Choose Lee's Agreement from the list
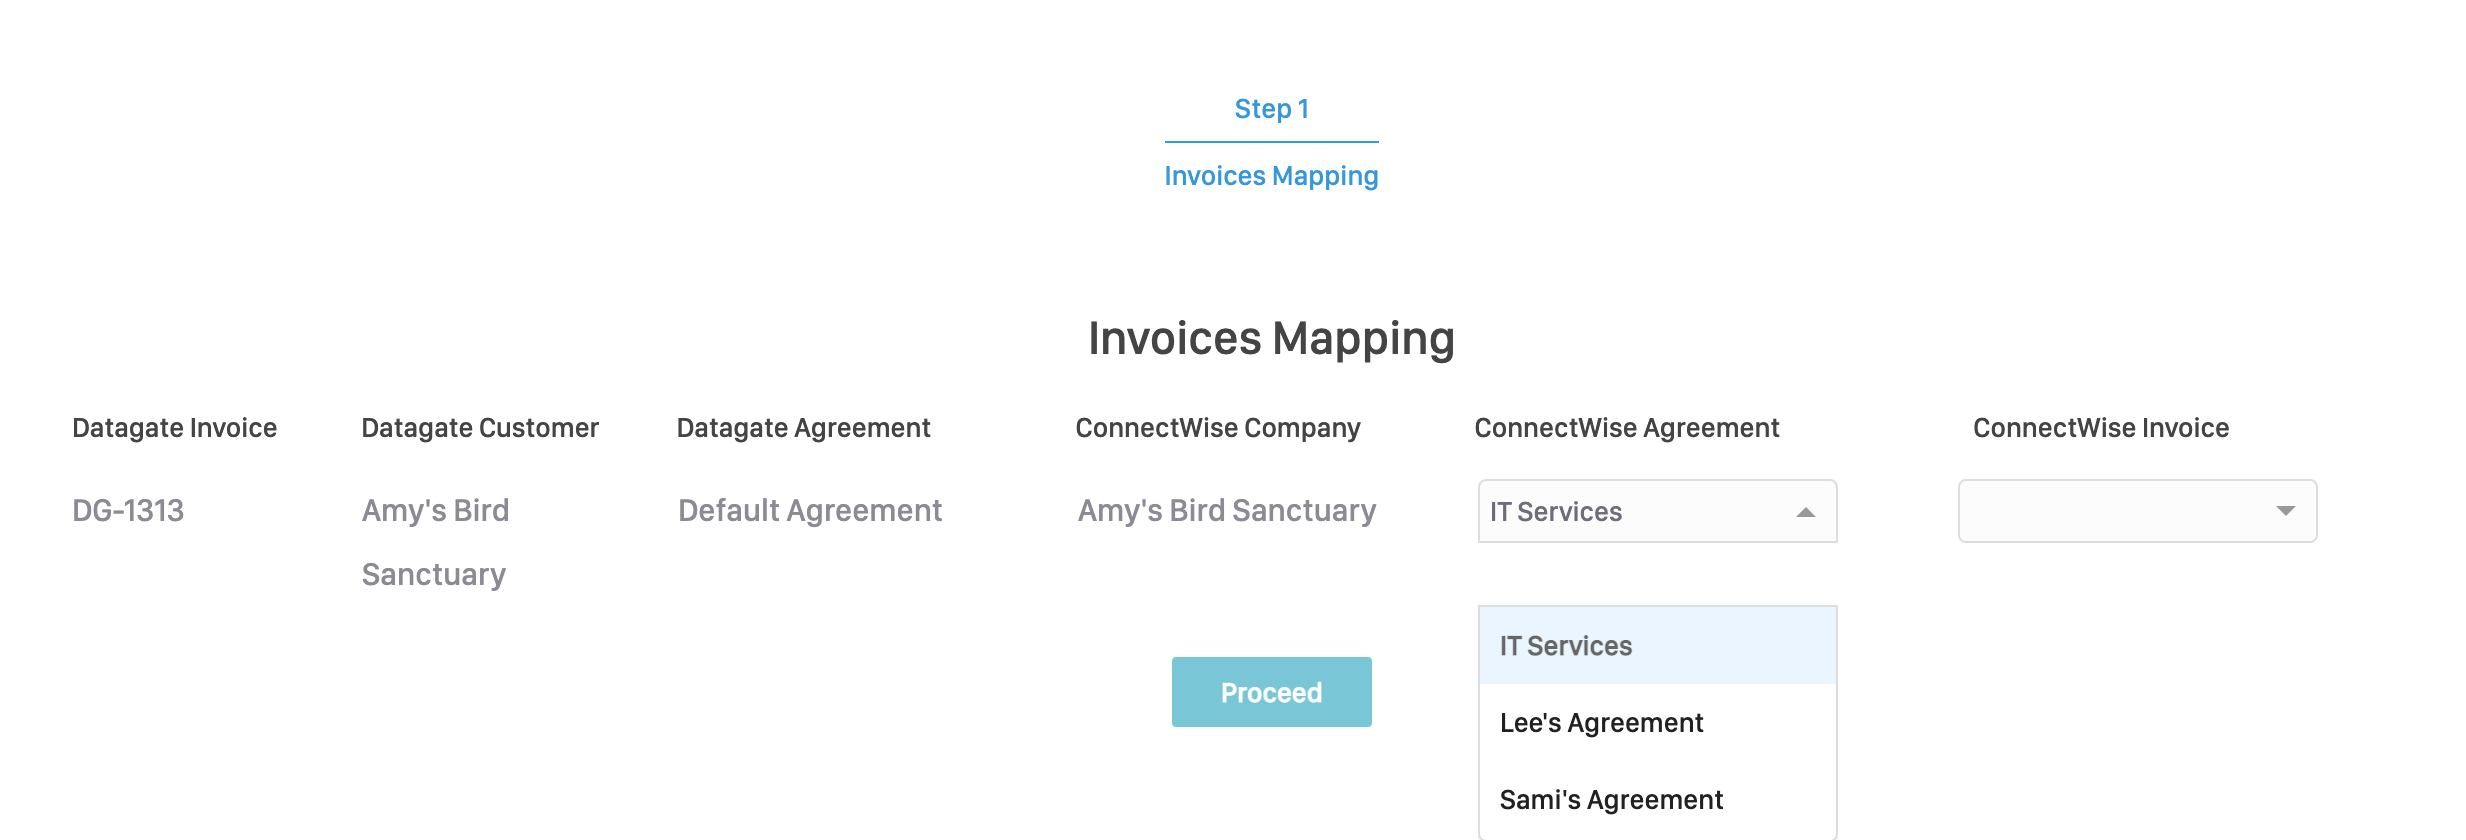The width and height of the screenshot is (2466, 840). (1601, 723)
